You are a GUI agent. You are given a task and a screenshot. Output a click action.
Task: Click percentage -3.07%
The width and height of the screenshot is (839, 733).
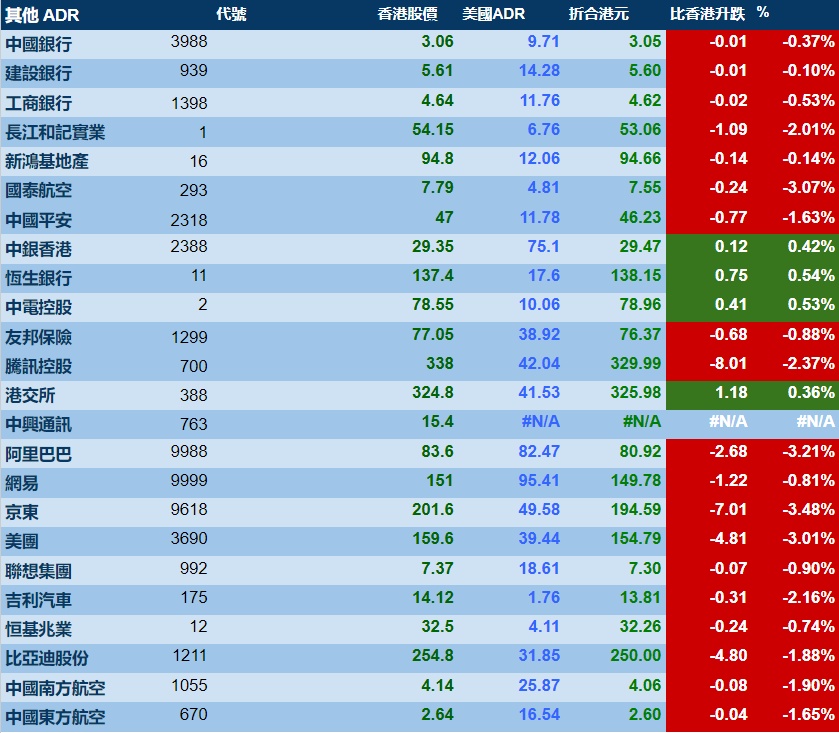[x=809, y=187]
